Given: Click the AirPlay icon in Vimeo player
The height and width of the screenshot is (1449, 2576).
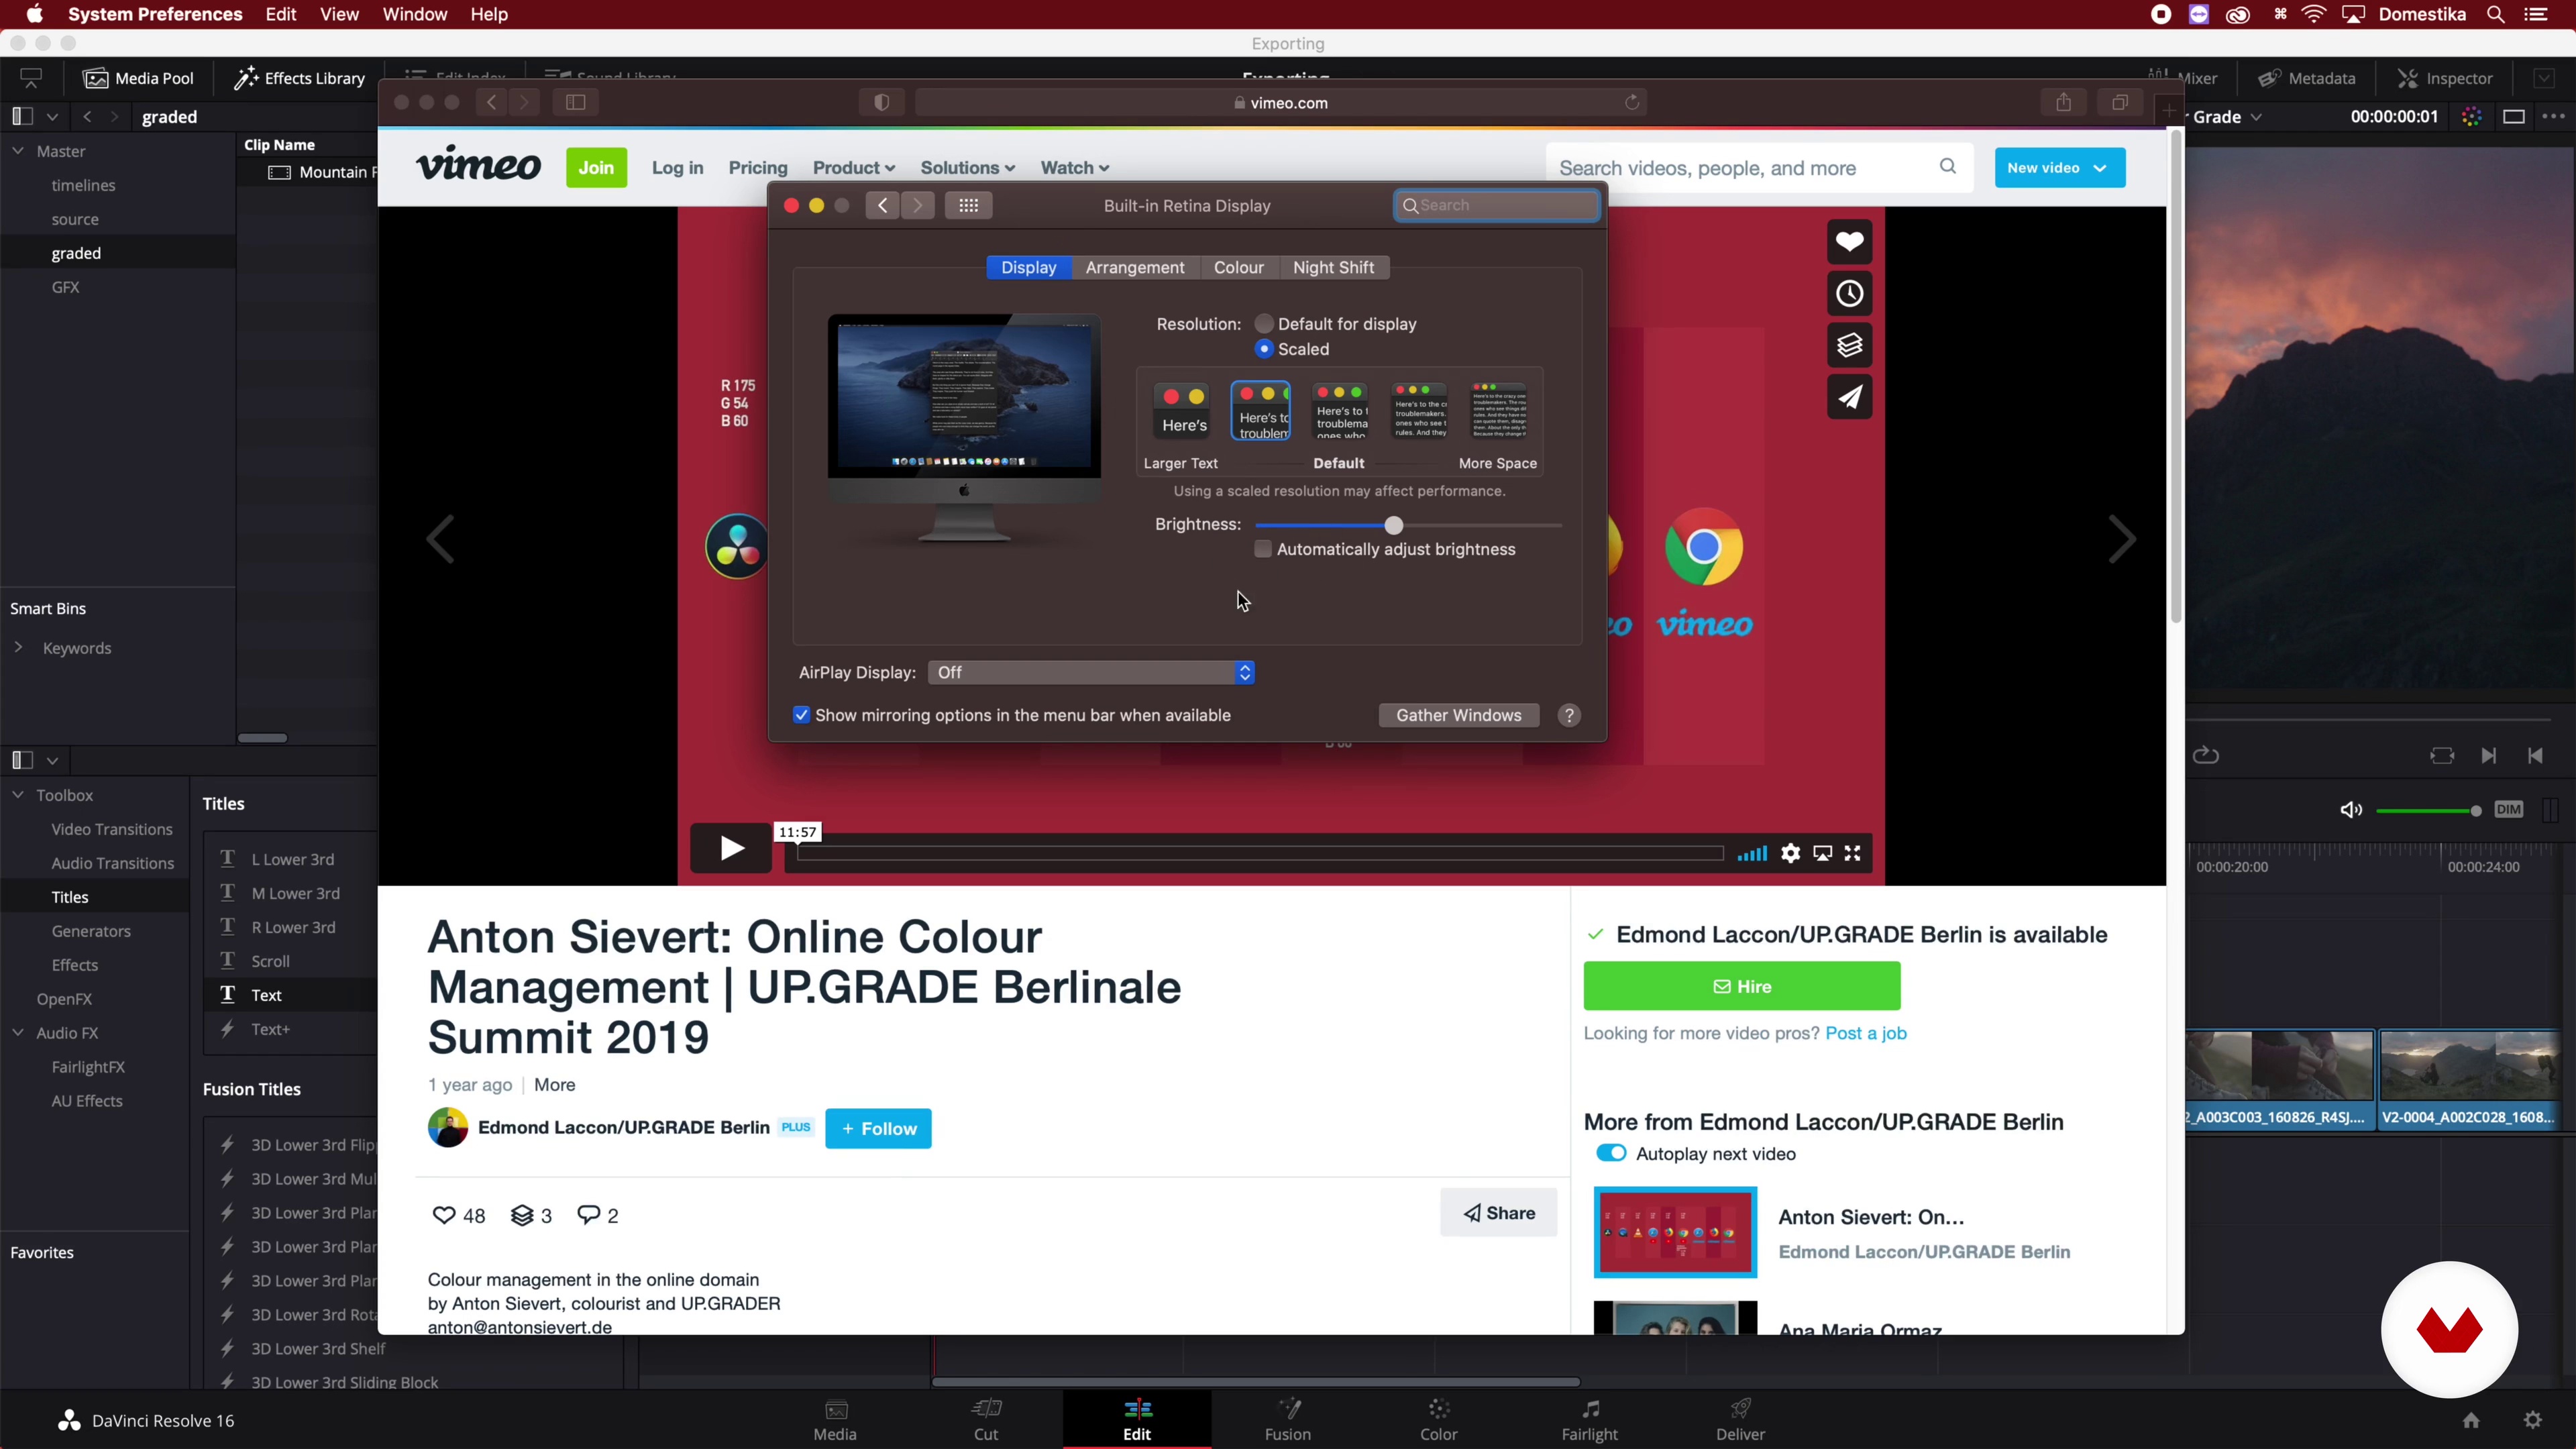Looking at the screenshot, I should (1823, 853).
